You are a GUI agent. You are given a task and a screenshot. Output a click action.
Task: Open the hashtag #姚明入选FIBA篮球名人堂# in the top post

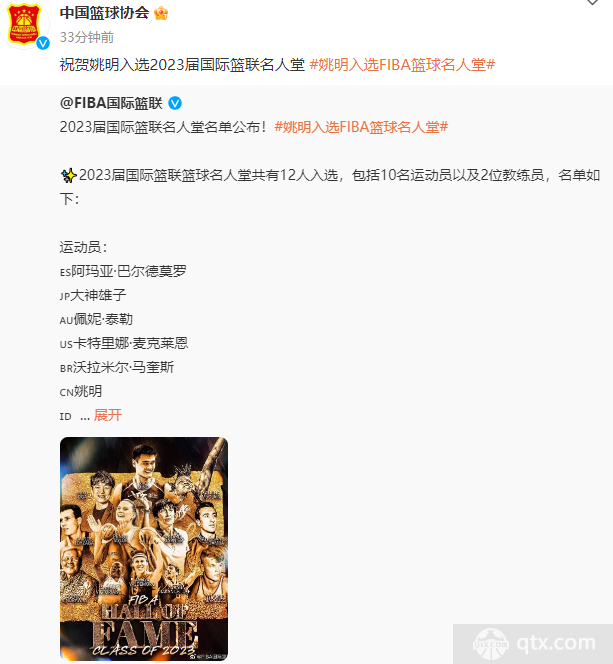[x=402, y=65]
